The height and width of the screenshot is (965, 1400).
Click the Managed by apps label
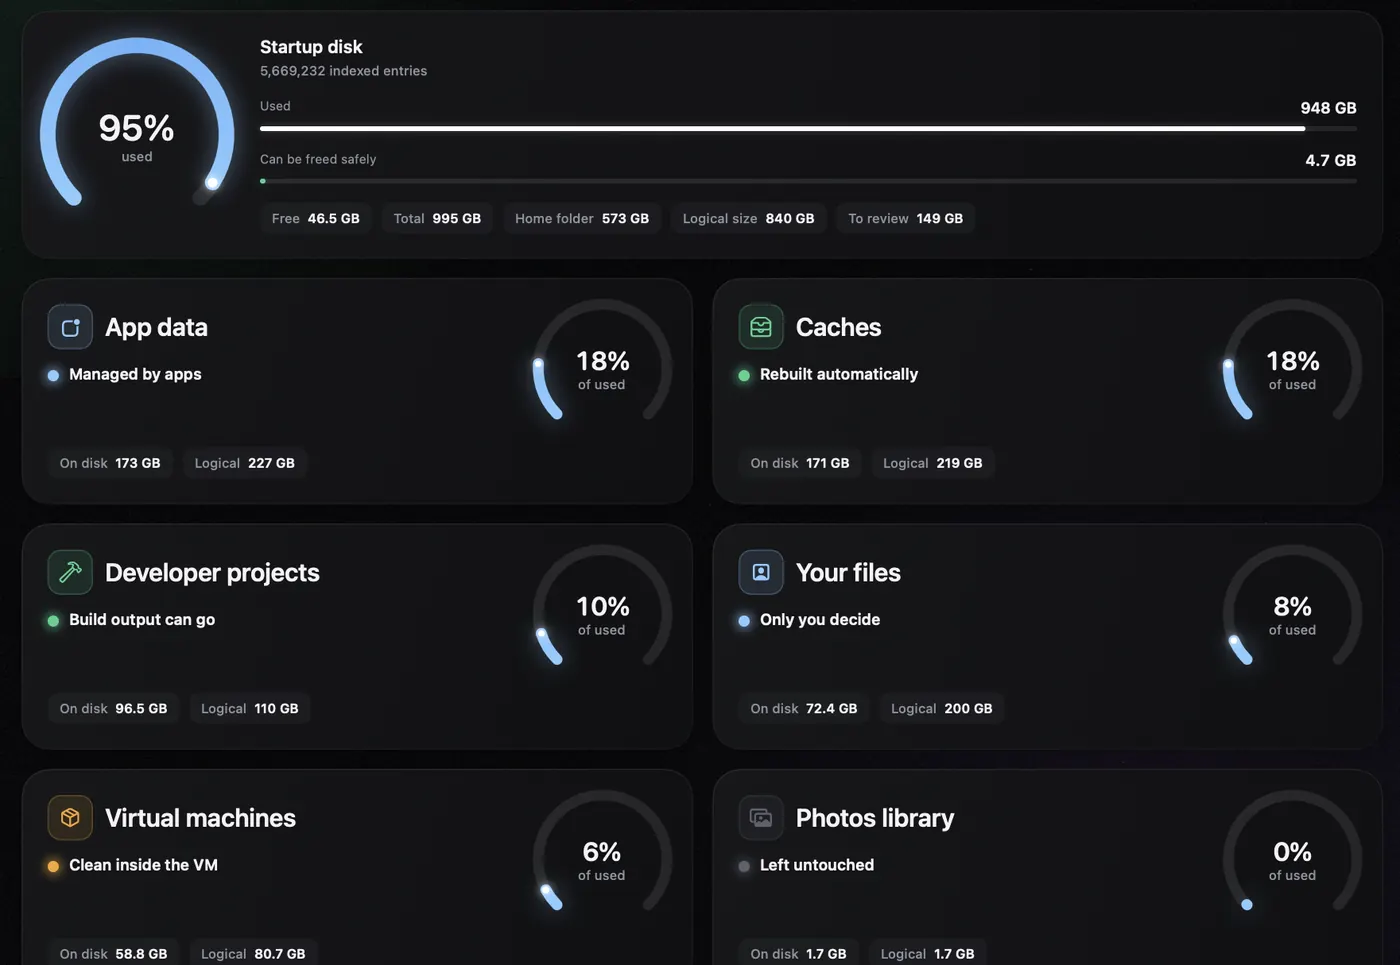pyautogui.click(x=135, y=374)
